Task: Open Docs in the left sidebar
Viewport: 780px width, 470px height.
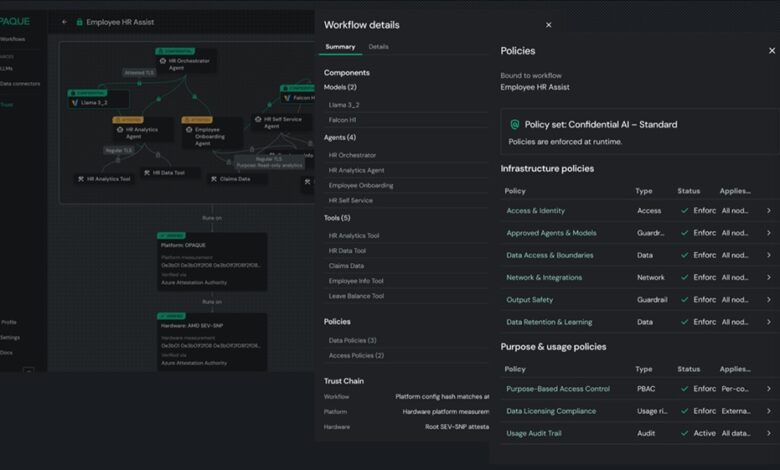Action: click(6, 353)
